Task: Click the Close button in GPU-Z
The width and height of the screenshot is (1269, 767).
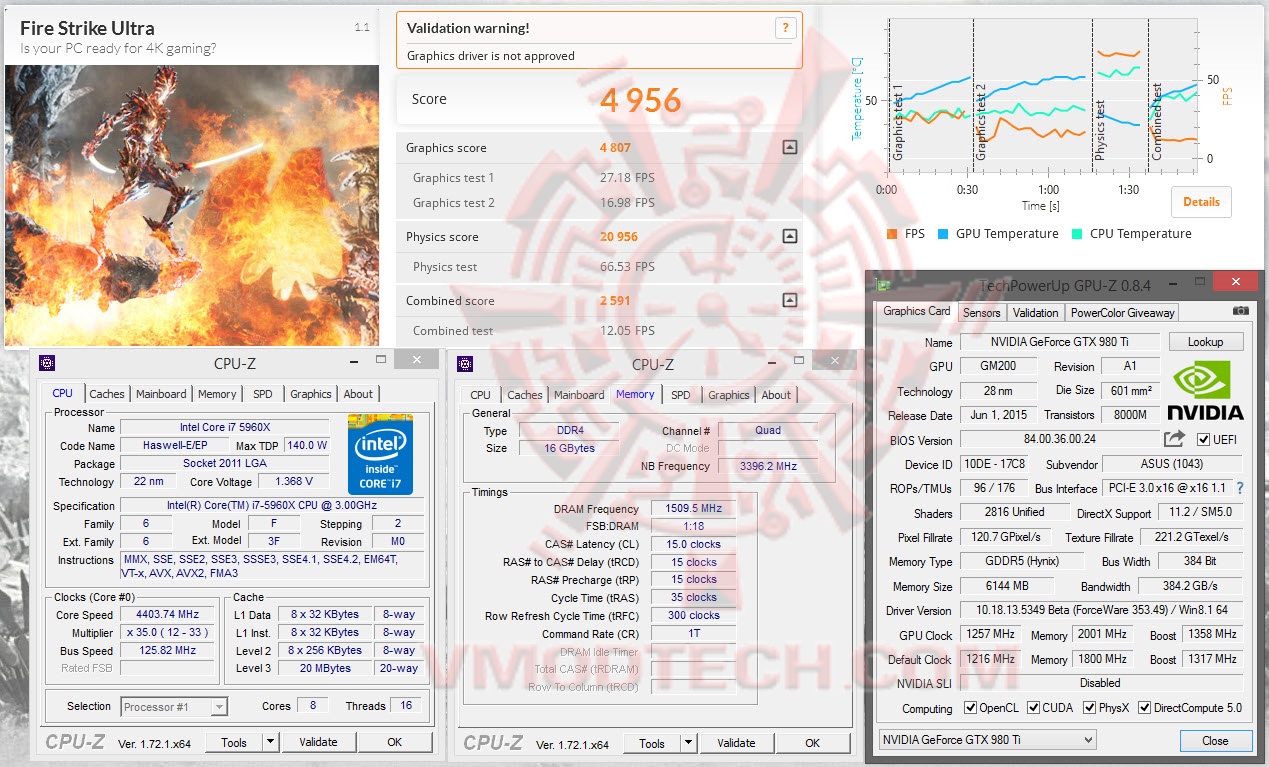Action: coord(1215,741)
